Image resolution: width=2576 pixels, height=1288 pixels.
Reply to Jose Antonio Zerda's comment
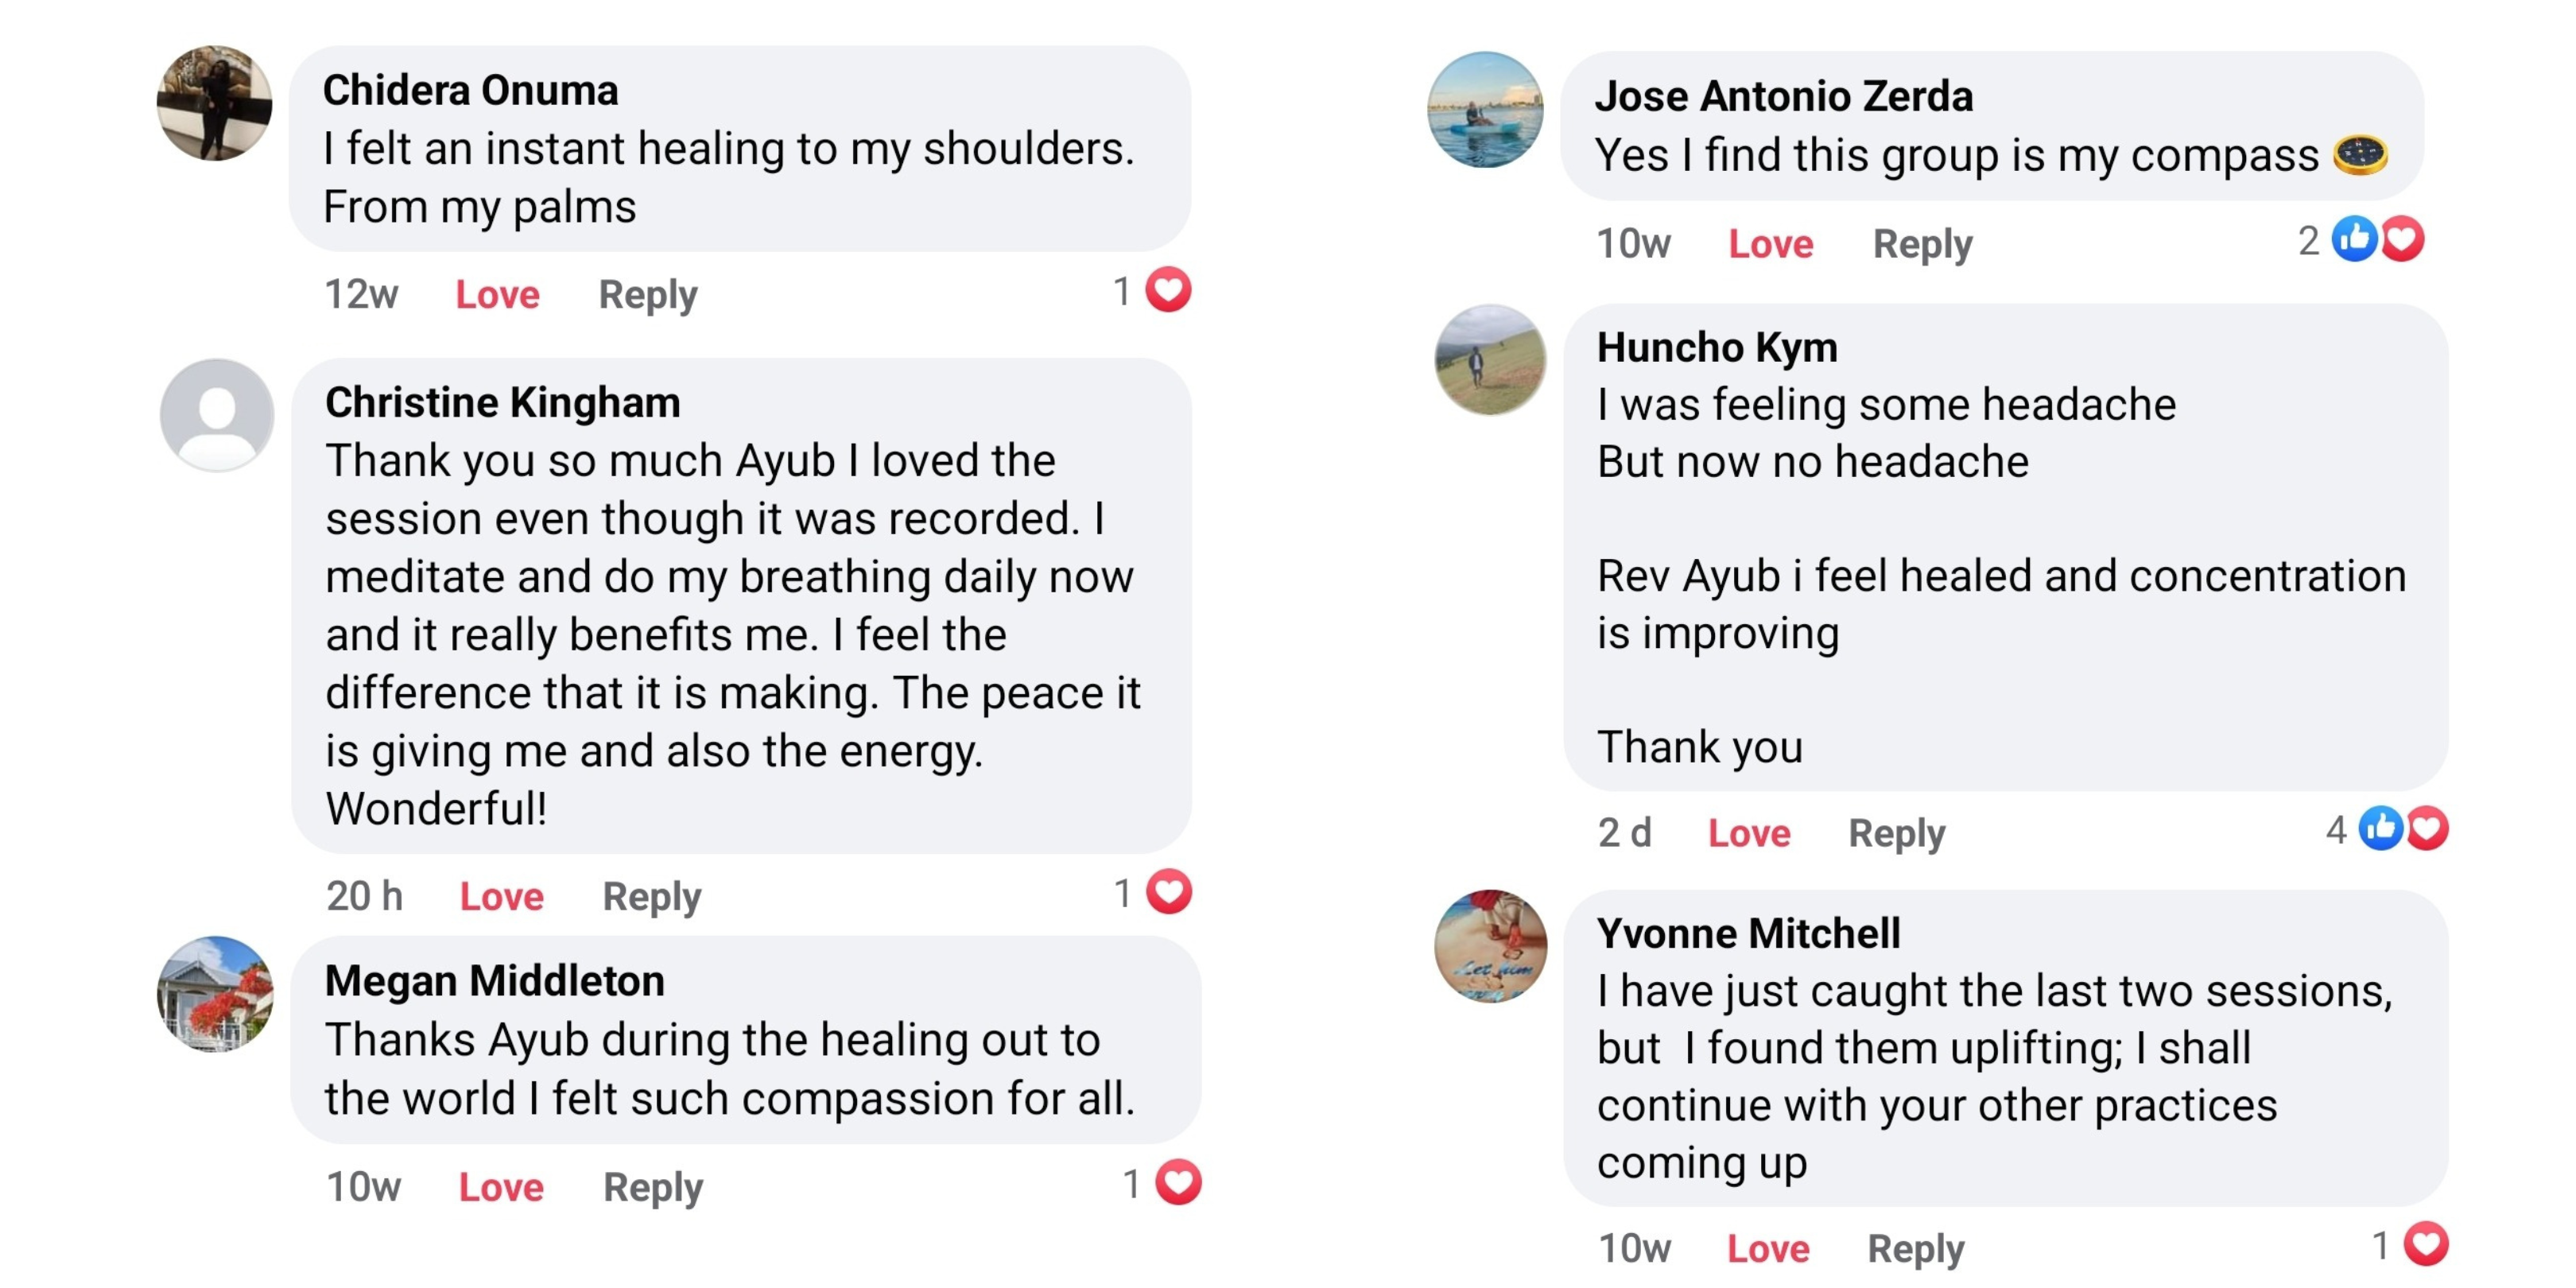point(1922,244)
